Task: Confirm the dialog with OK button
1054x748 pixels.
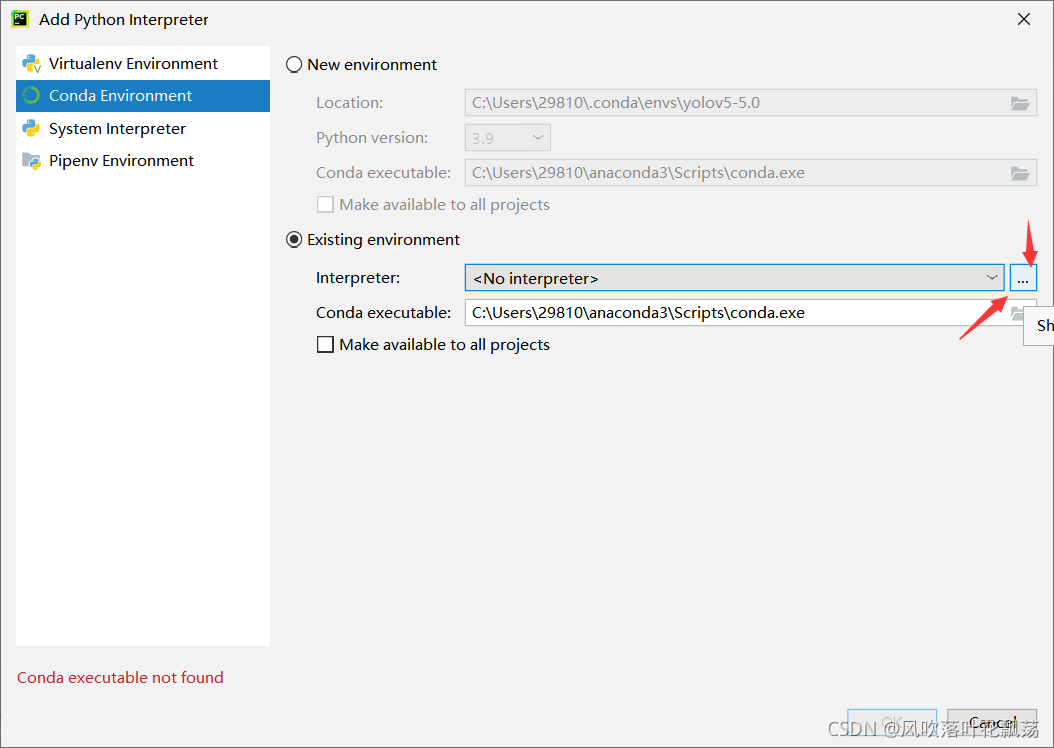Action: coord(892,722)
